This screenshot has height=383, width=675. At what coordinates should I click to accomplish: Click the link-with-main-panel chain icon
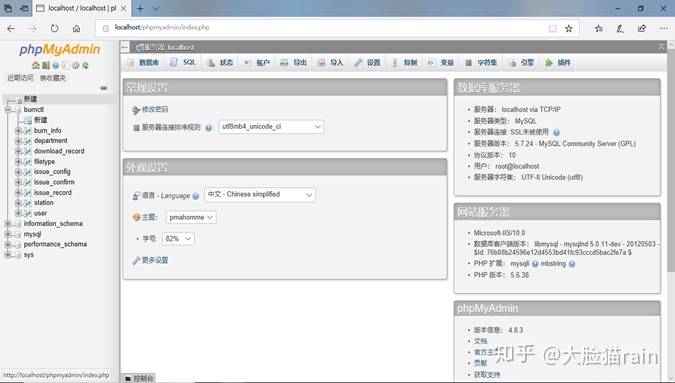click(x=104, y=88)
